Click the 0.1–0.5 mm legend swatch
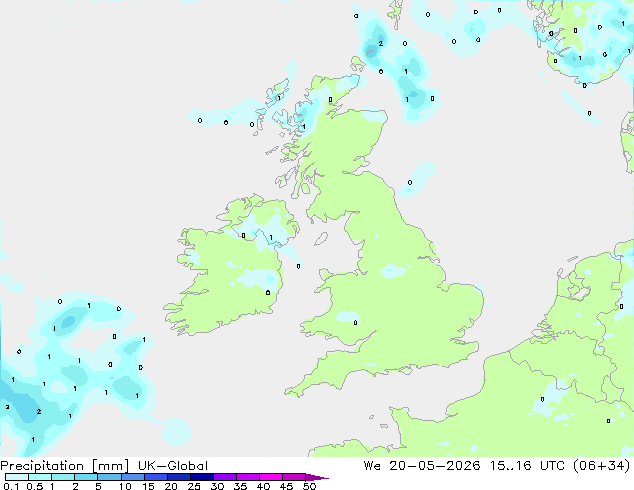Image resolution: width=634 pixels, height=490 pixels. coord(17,477)
